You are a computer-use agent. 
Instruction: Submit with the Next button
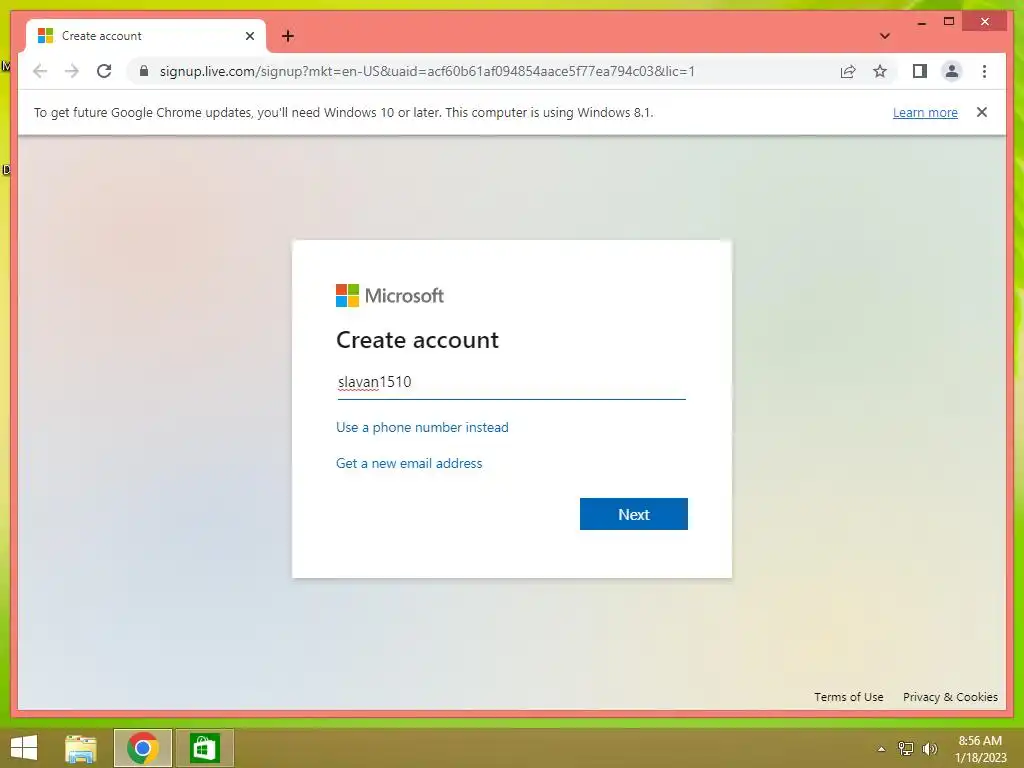633,514
